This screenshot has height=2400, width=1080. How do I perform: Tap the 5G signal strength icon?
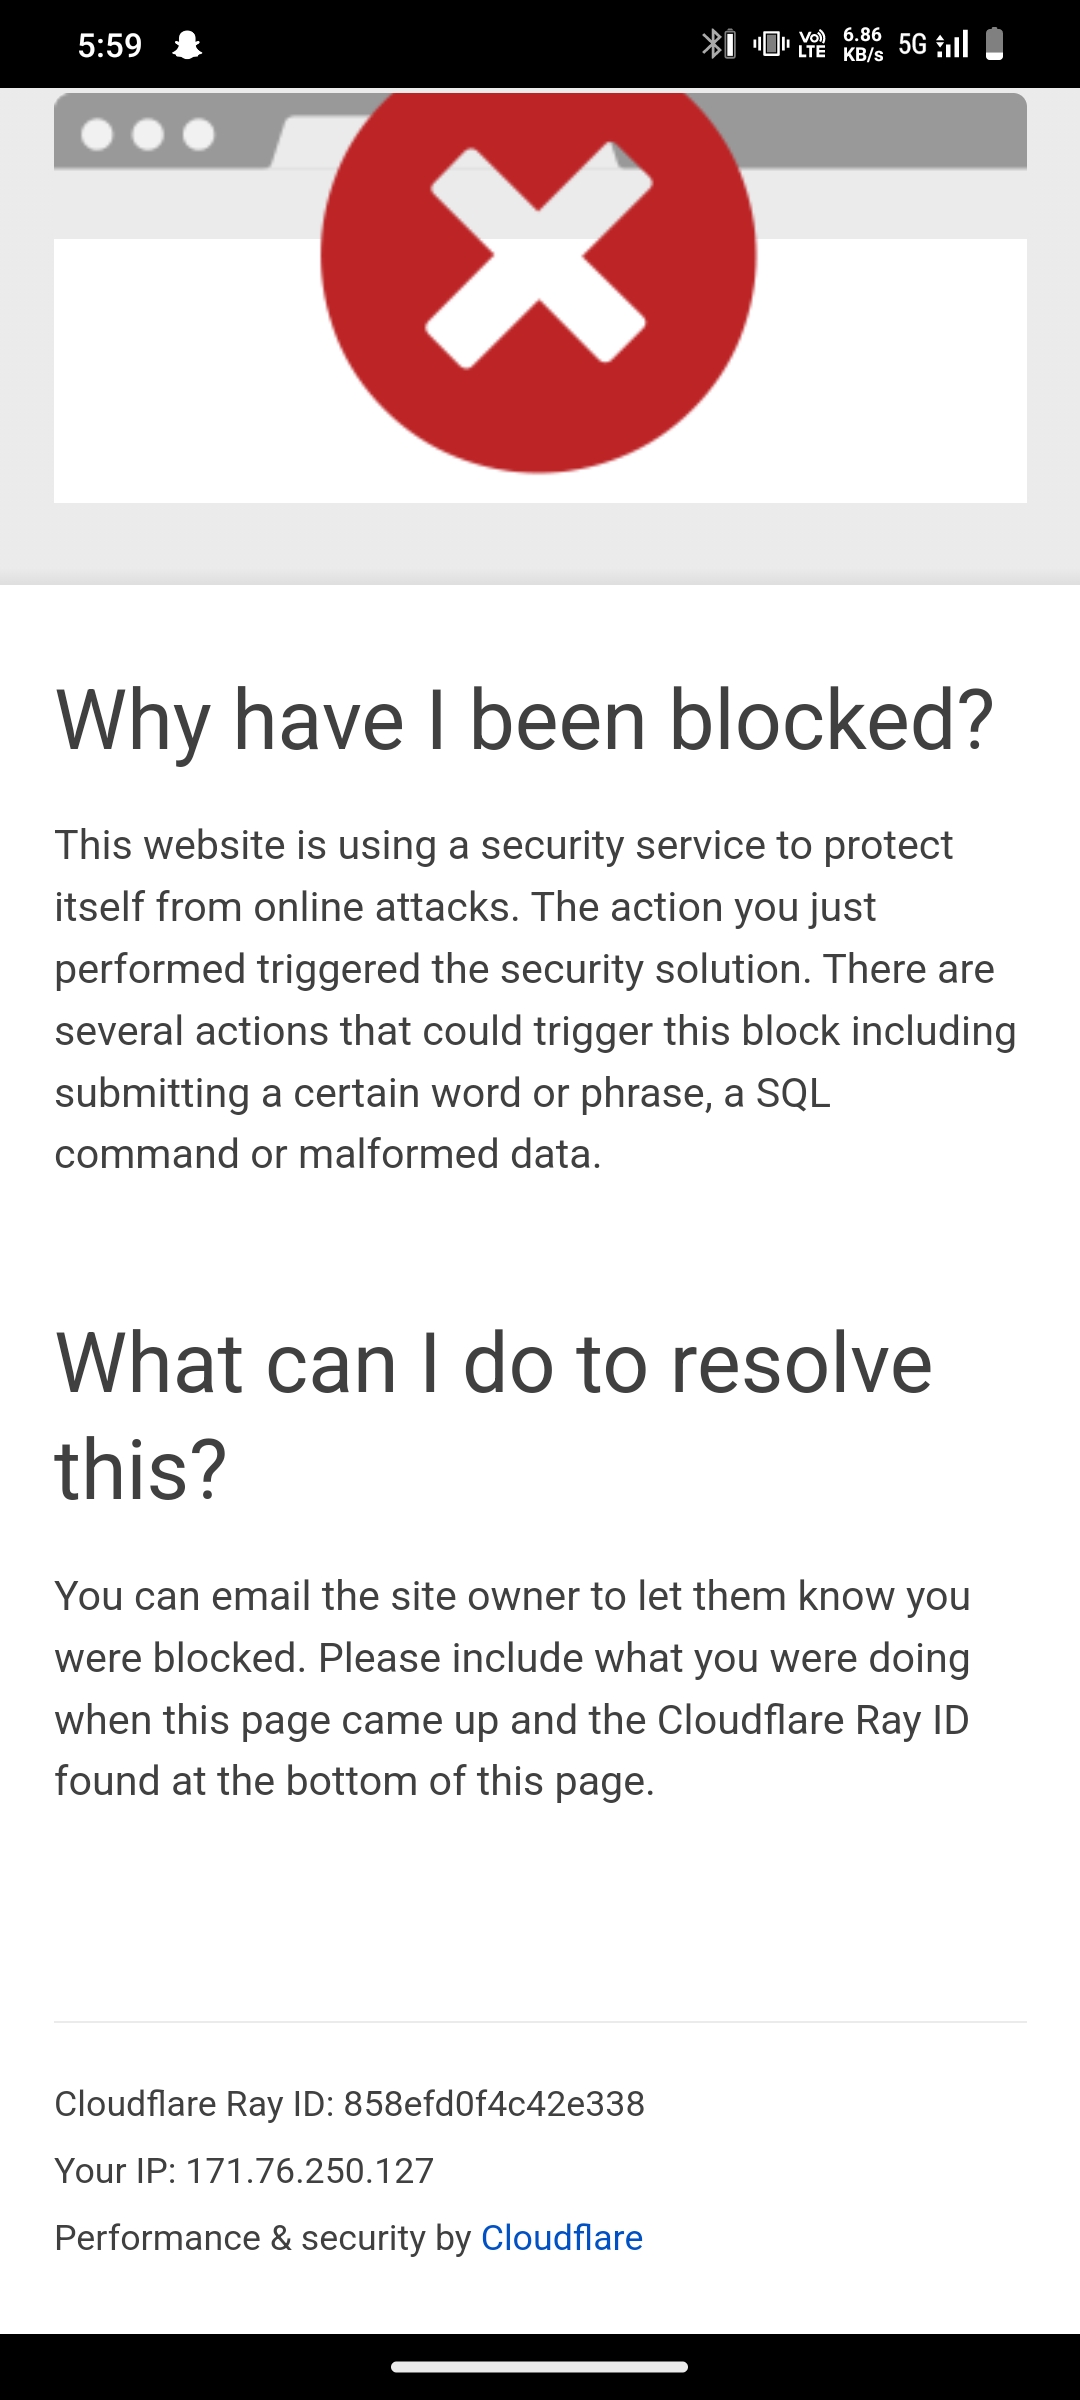point(933,44)
